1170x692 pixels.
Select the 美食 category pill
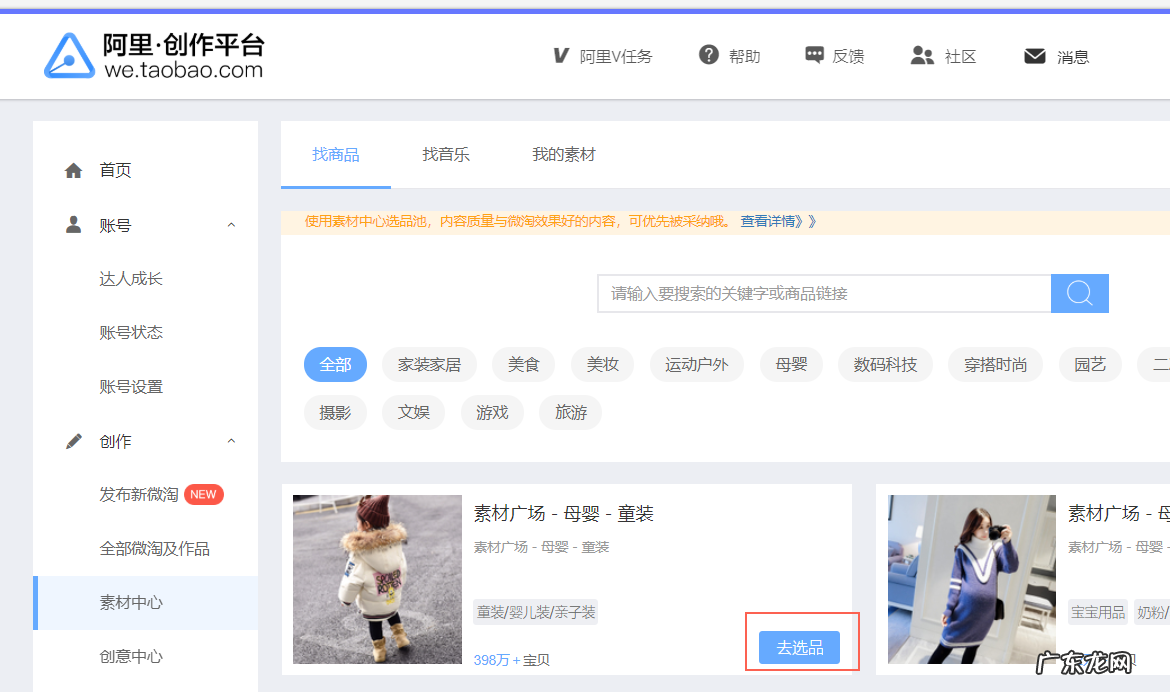[522, 364]
